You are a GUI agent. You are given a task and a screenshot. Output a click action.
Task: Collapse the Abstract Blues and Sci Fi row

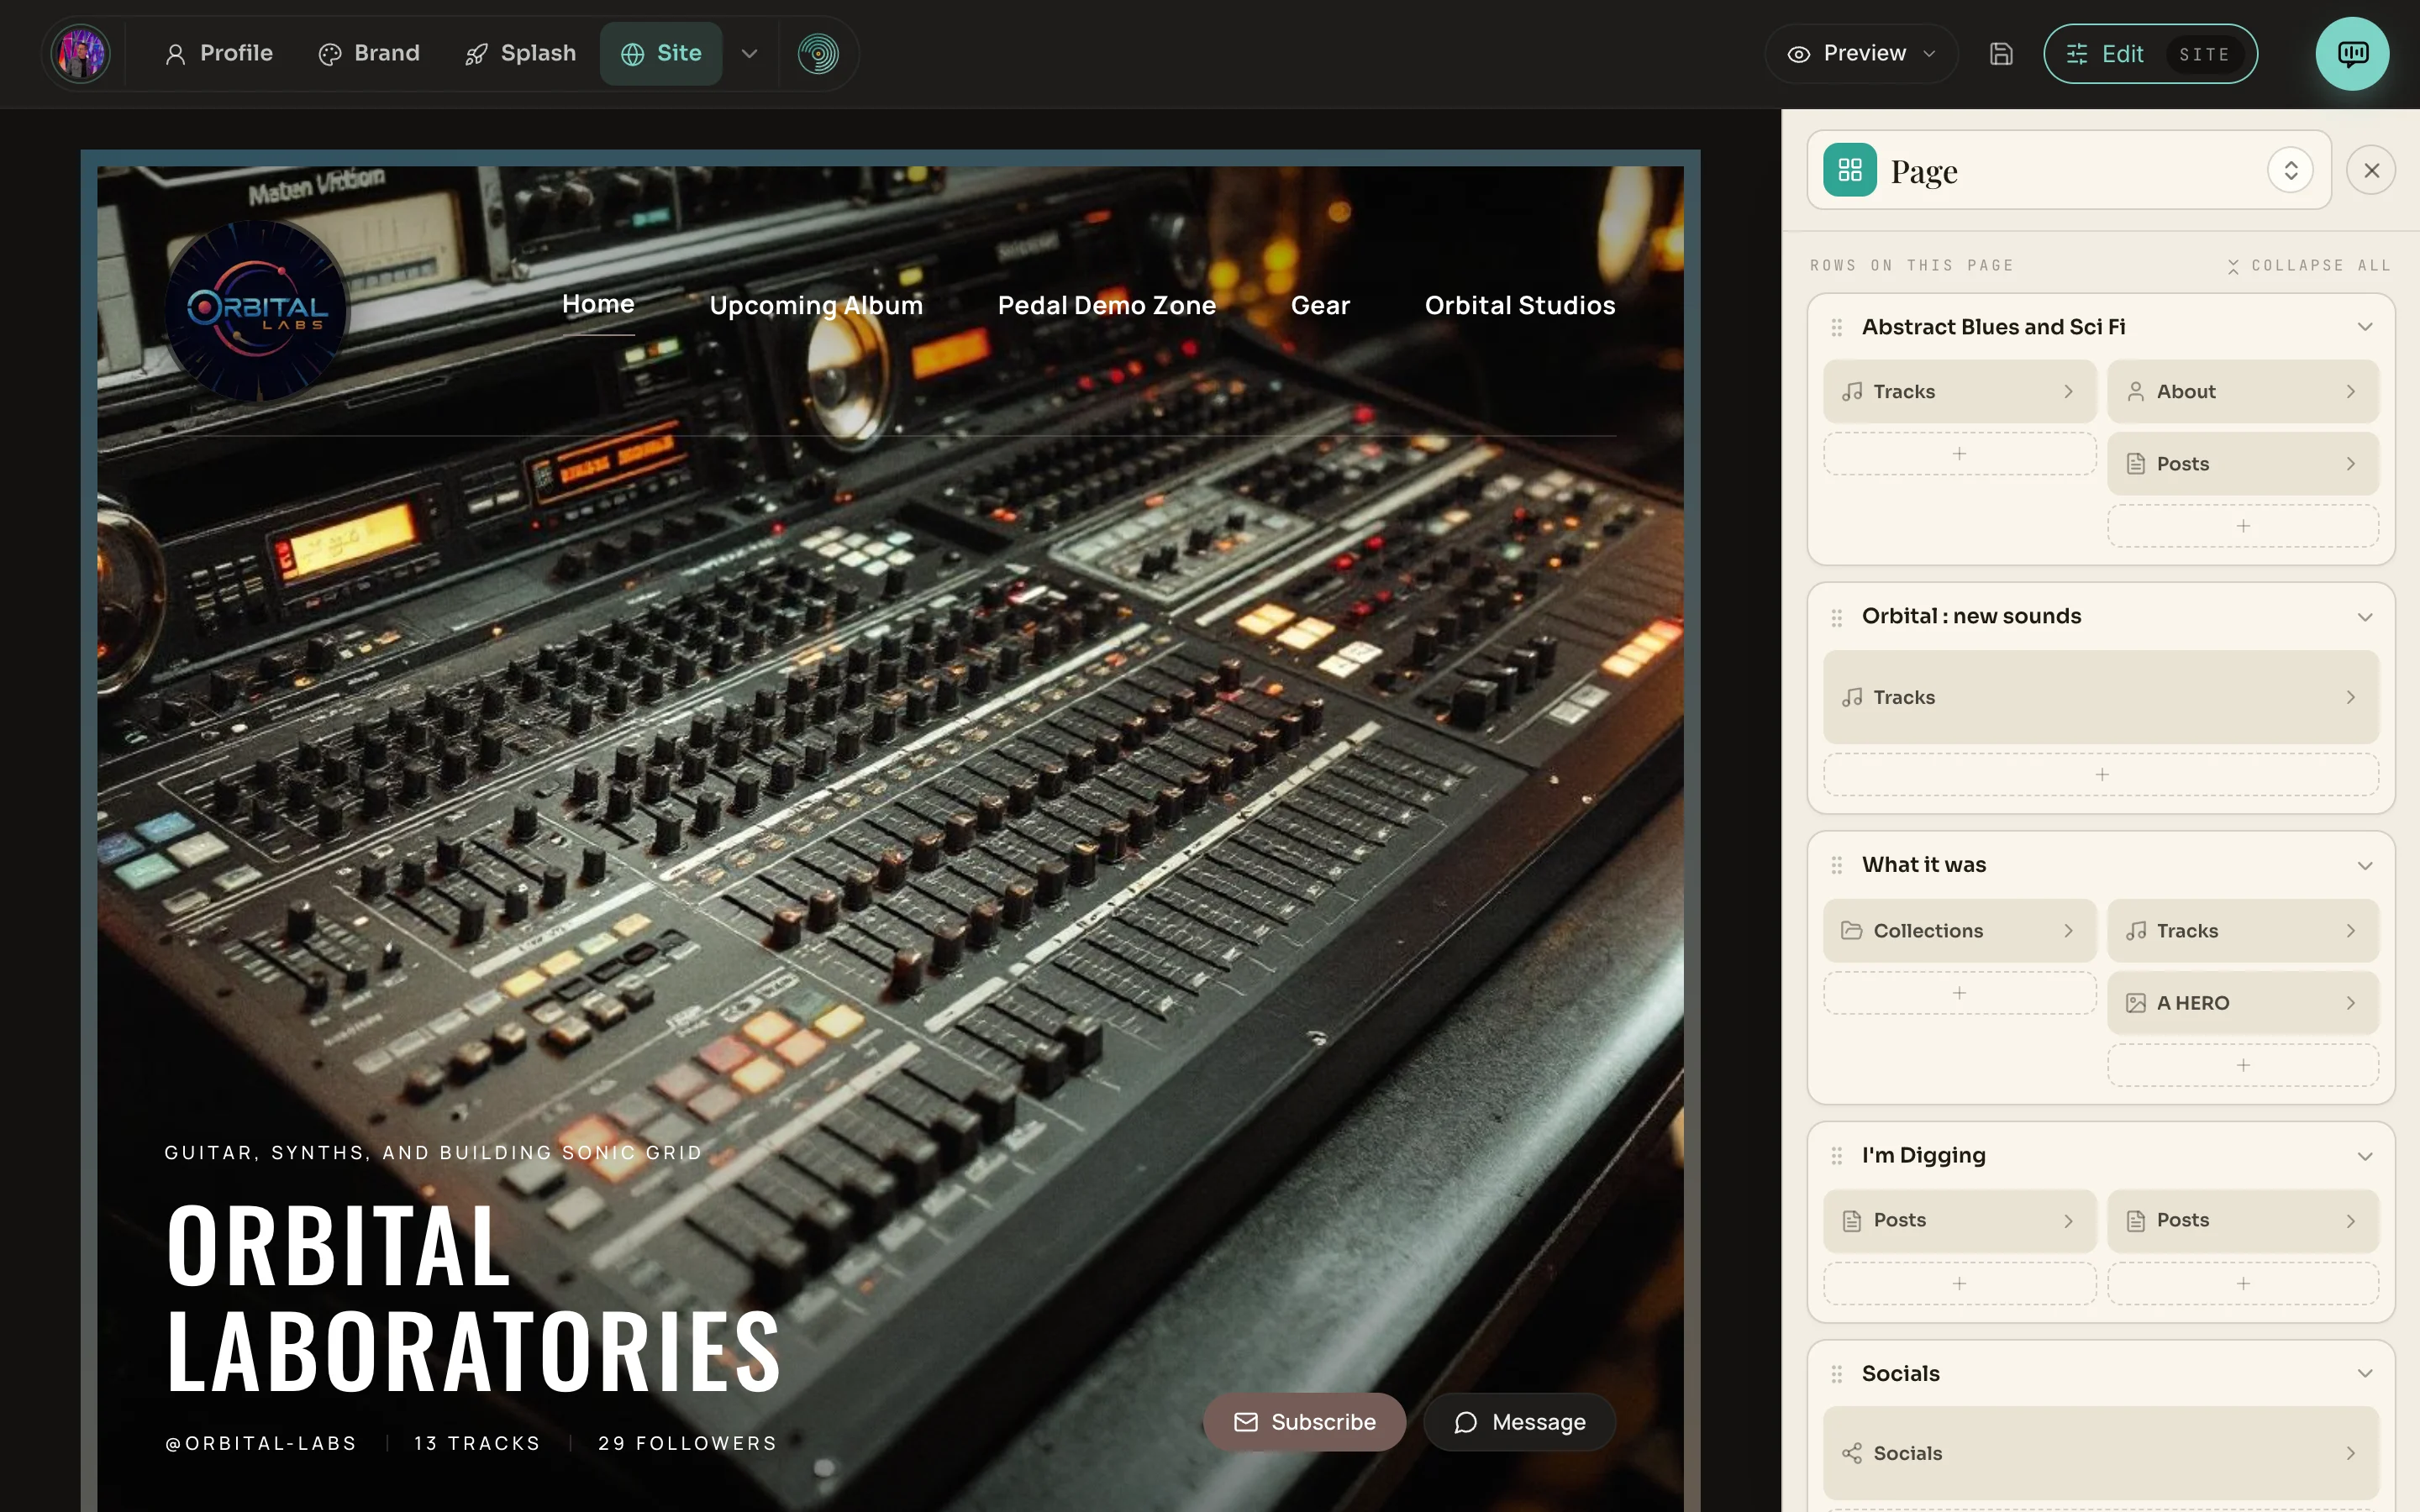(x=2364, y=327)
